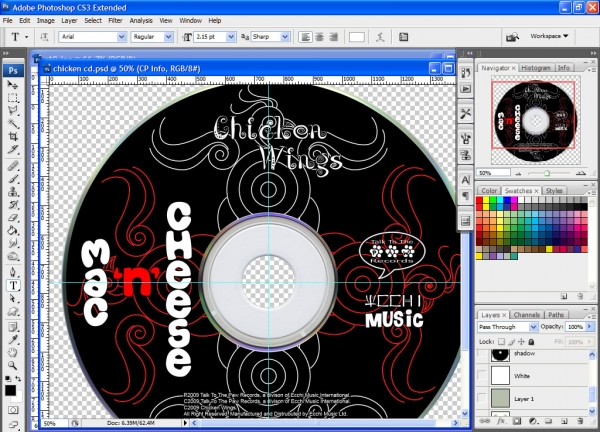The width and height of the screenshot is (600, 432).
Task: Select the Slice tool
Action: [13, 149]
